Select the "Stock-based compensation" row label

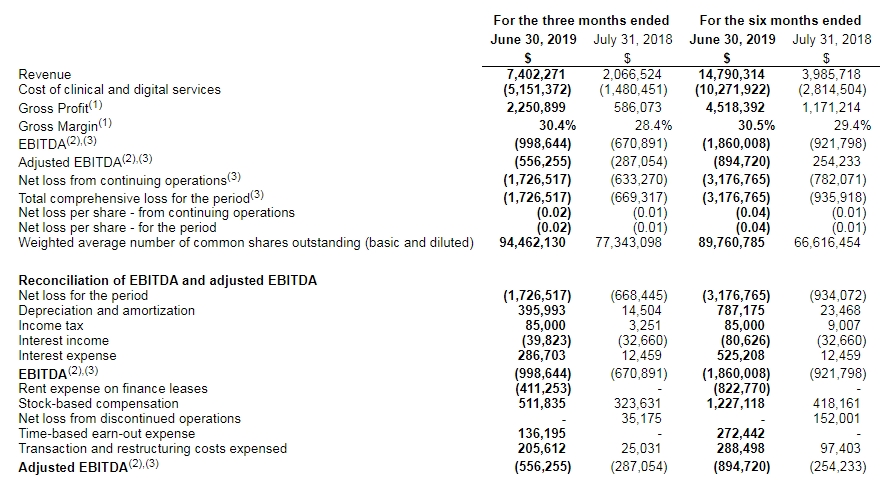pos(99,403)
